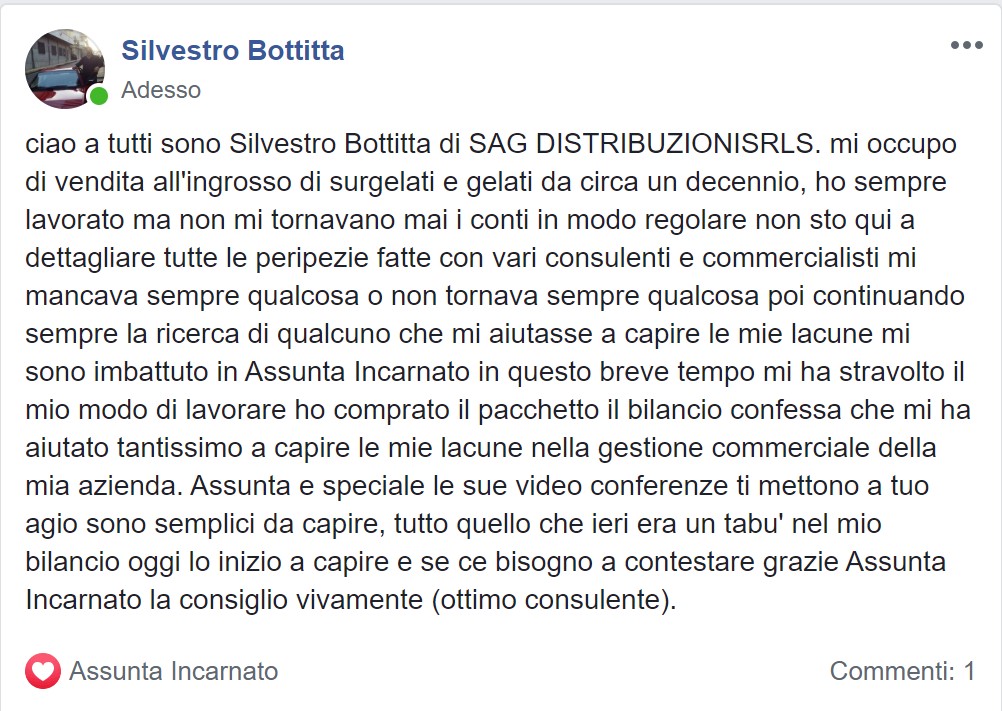Screen dimensions: 1002x711
Task: Open the "Commenti: 1" comments link
Action: click(902, 671)
